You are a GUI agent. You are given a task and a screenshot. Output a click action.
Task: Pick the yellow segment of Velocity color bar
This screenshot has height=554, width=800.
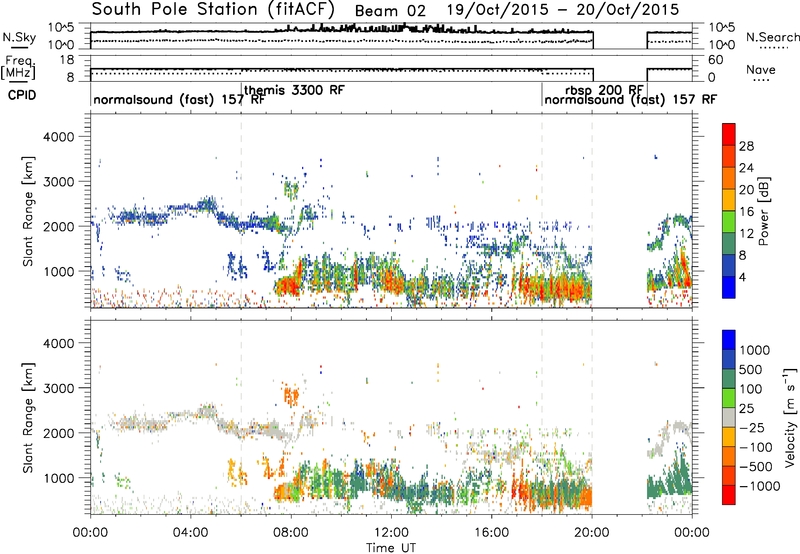[x=728, y=437]
